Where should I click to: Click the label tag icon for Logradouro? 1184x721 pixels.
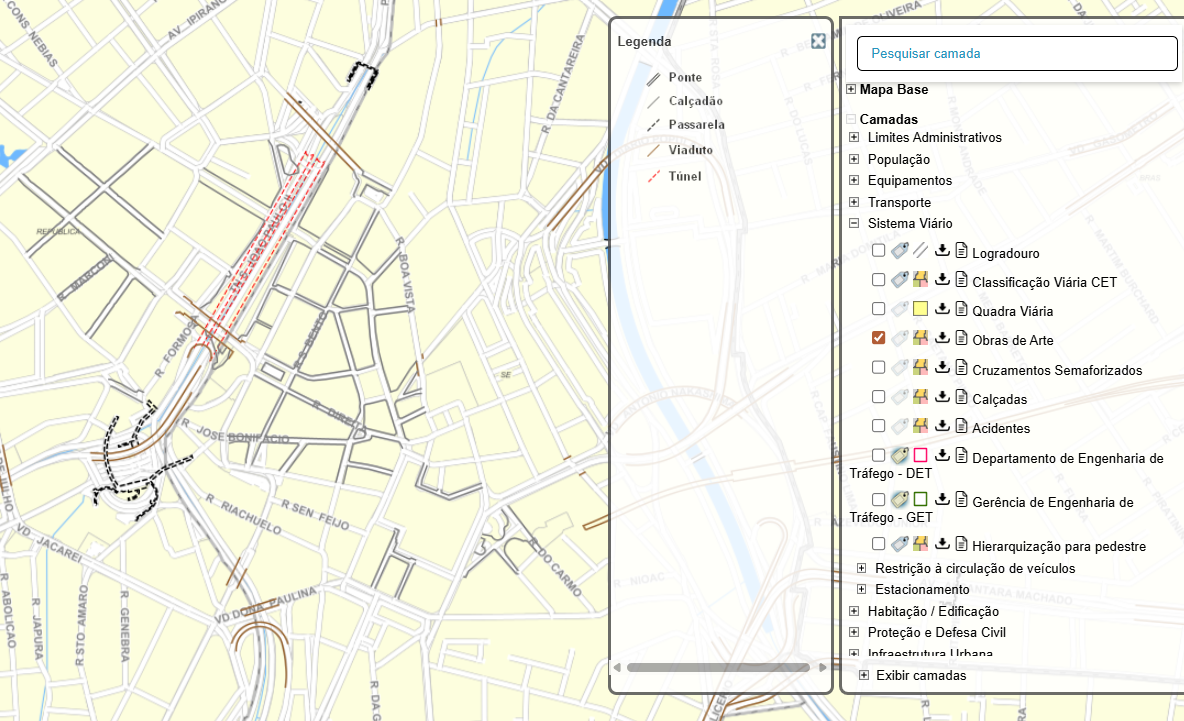pos(900,251)
